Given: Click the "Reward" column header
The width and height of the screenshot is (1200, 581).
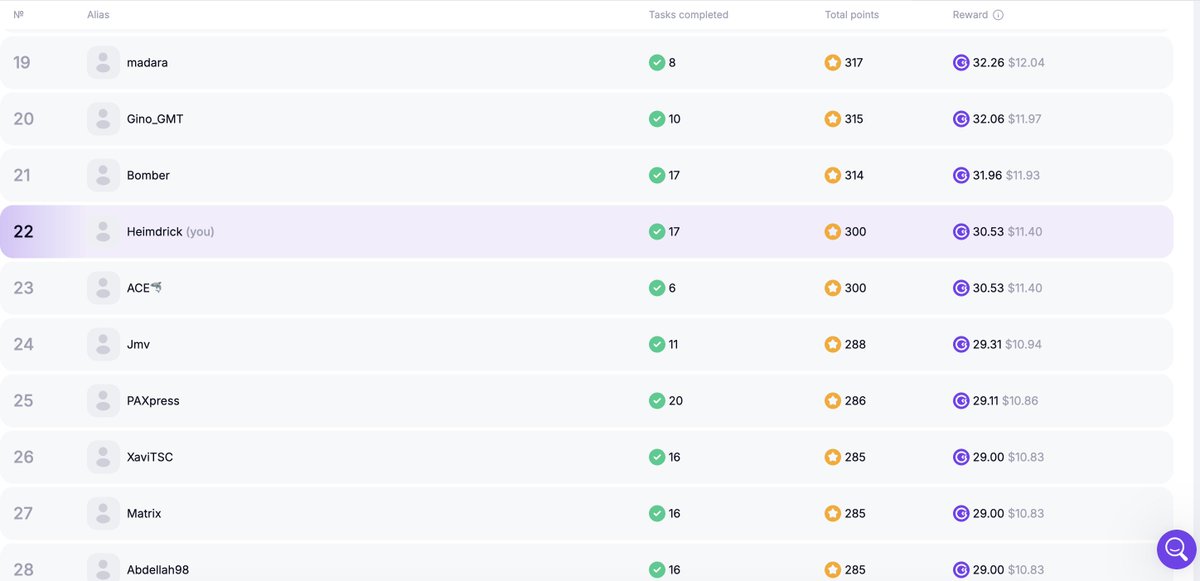Looking at the screenshot, I should 970,15.
